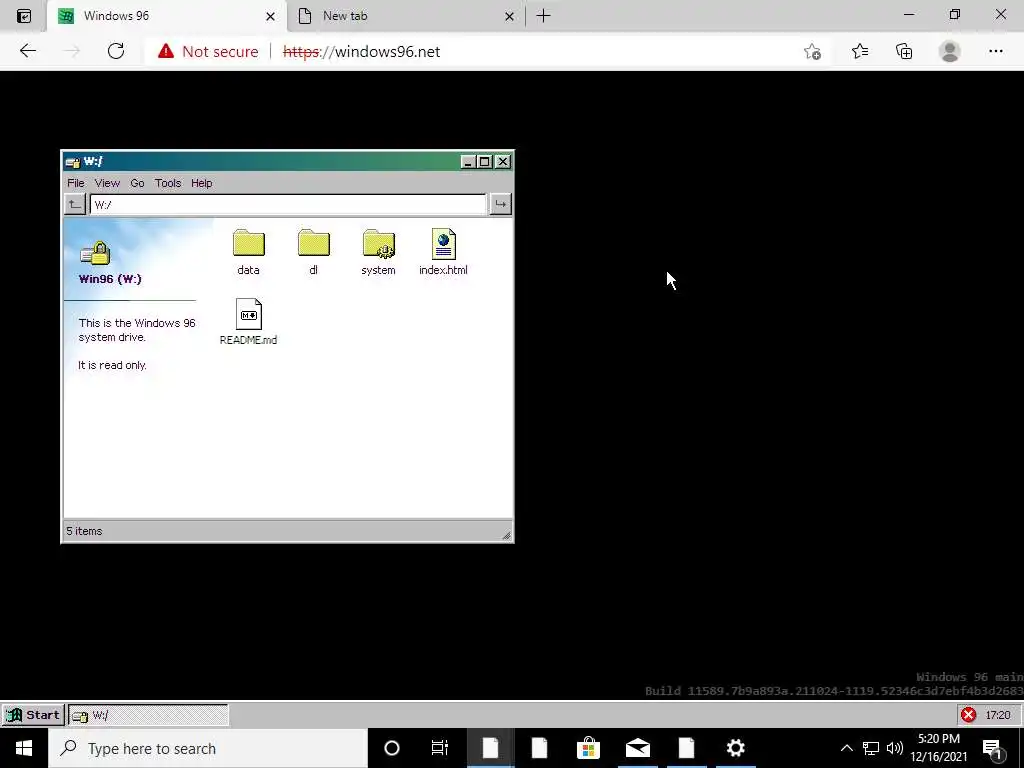Open Microsoft Store from taskbar

(x=588, y=748)
